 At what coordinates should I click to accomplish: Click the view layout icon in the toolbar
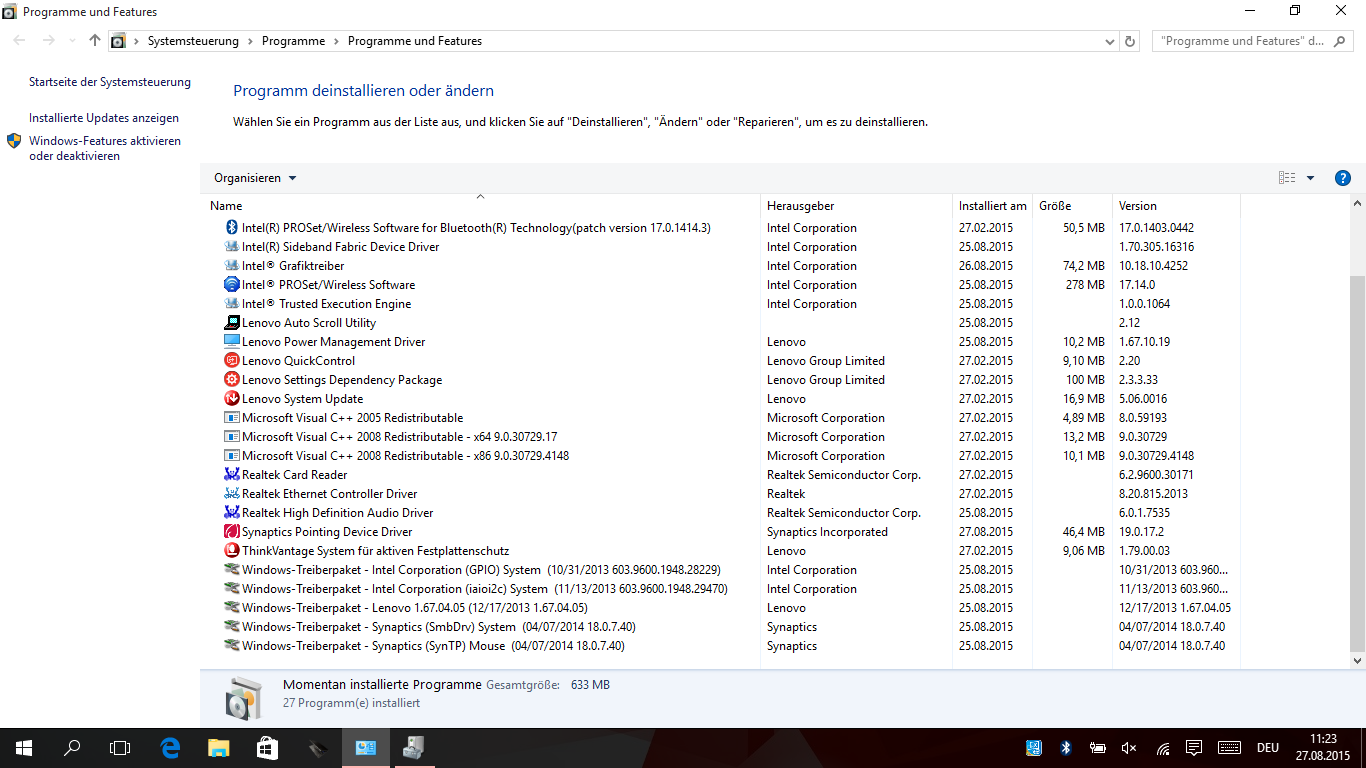coord(1287,178)
